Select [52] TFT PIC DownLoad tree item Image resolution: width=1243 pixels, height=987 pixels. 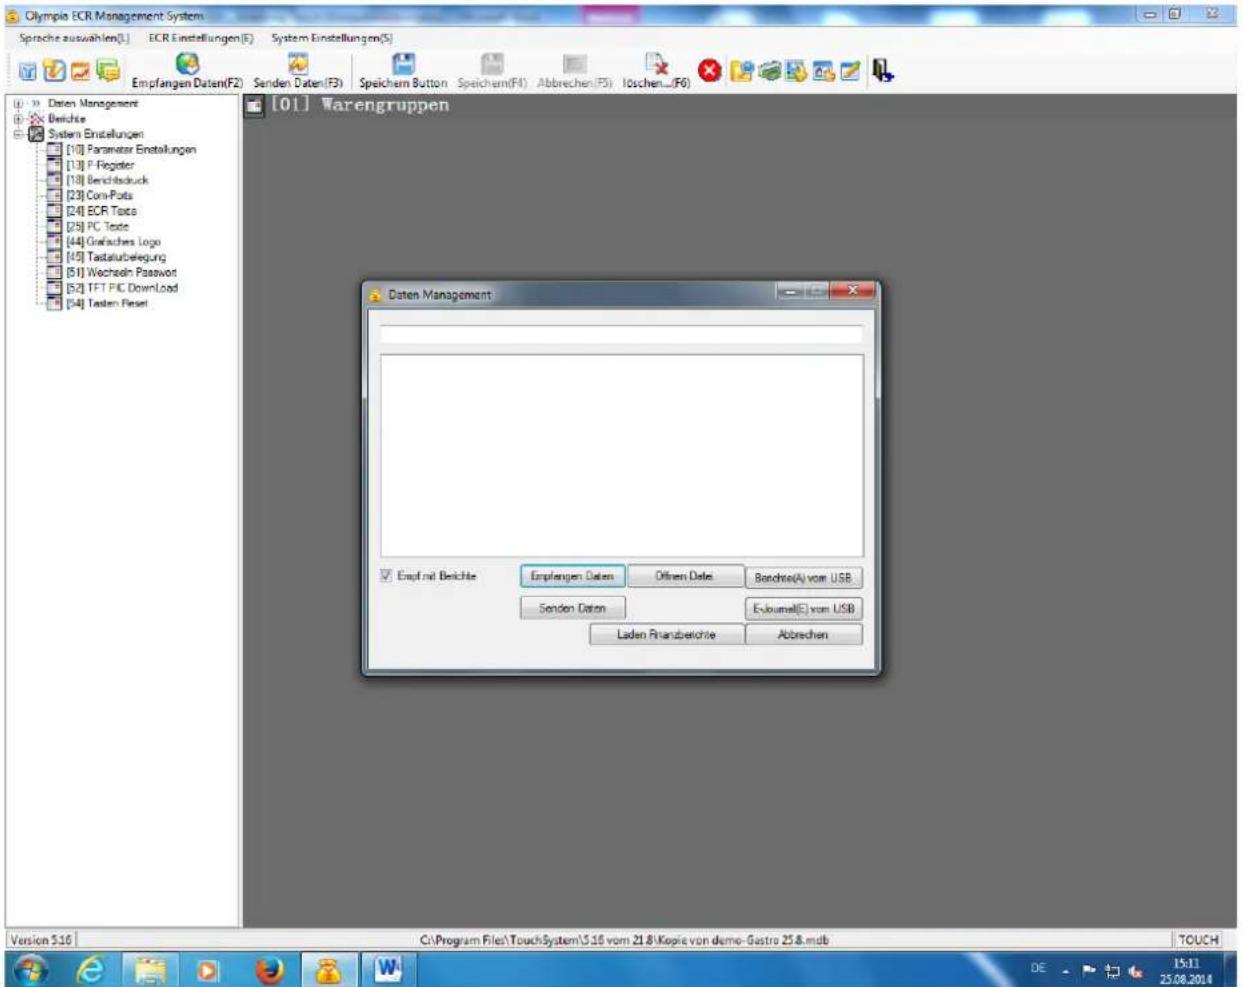122,288
